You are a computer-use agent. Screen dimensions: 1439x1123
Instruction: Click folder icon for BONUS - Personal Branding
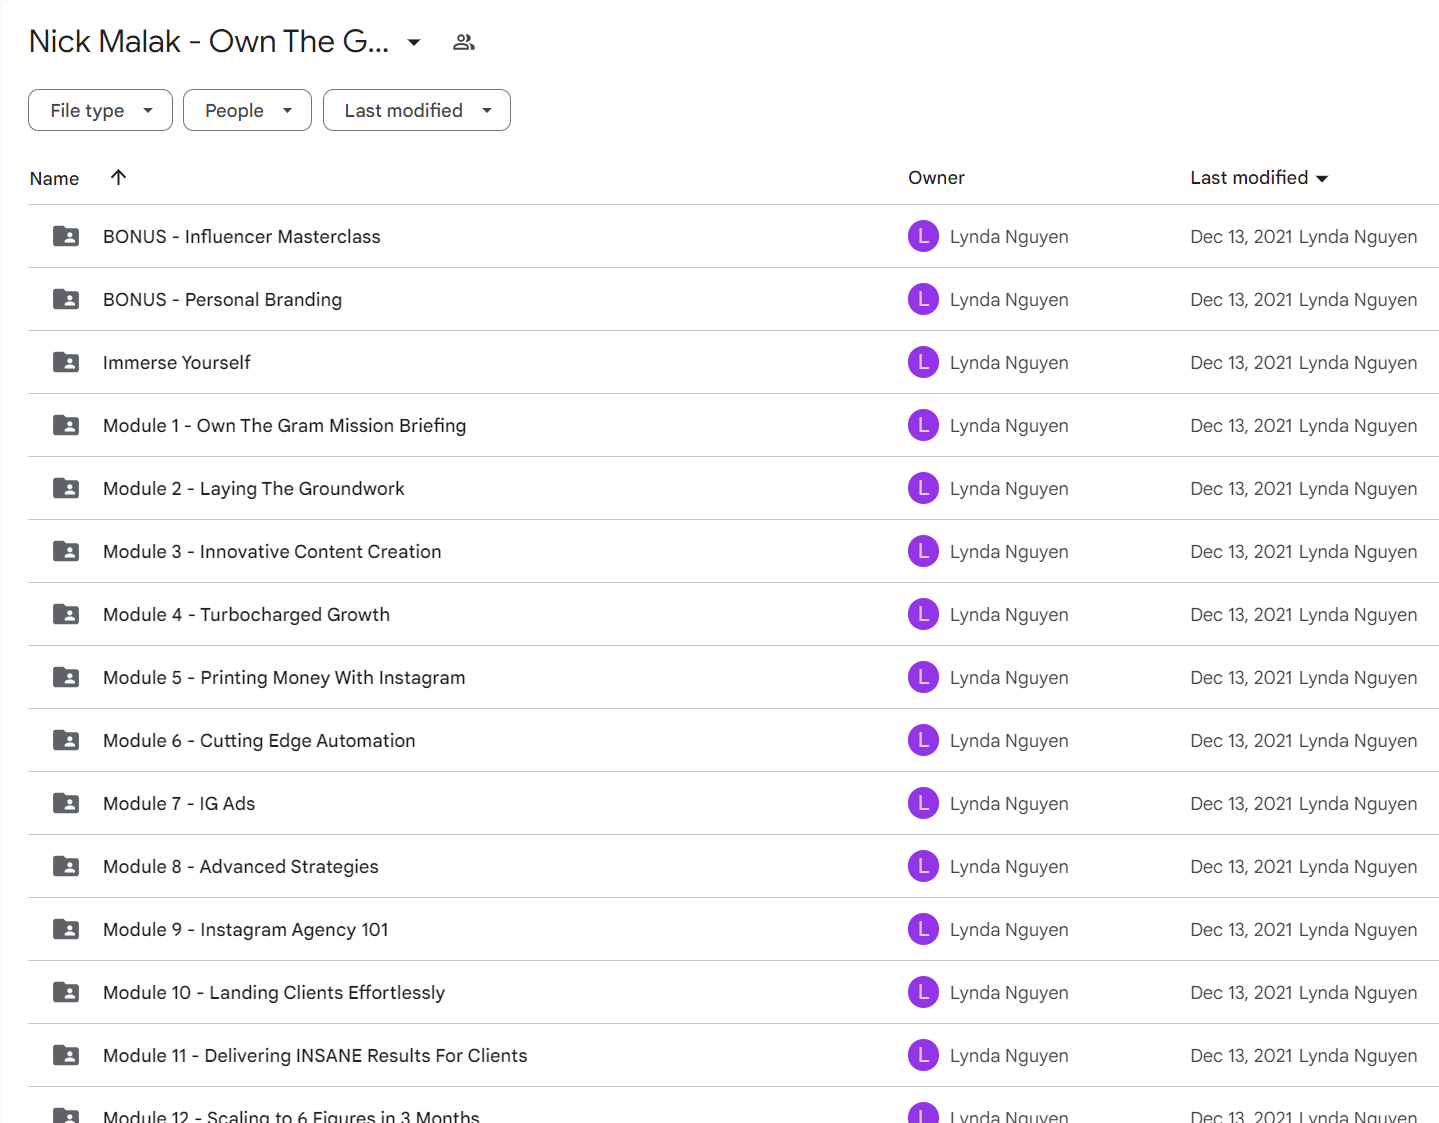66,299
